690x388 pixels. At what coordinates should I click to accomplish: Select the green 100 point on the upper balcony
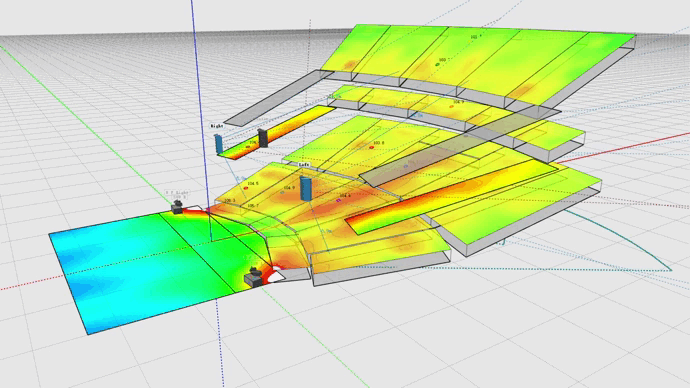click(x=437, y=65)
